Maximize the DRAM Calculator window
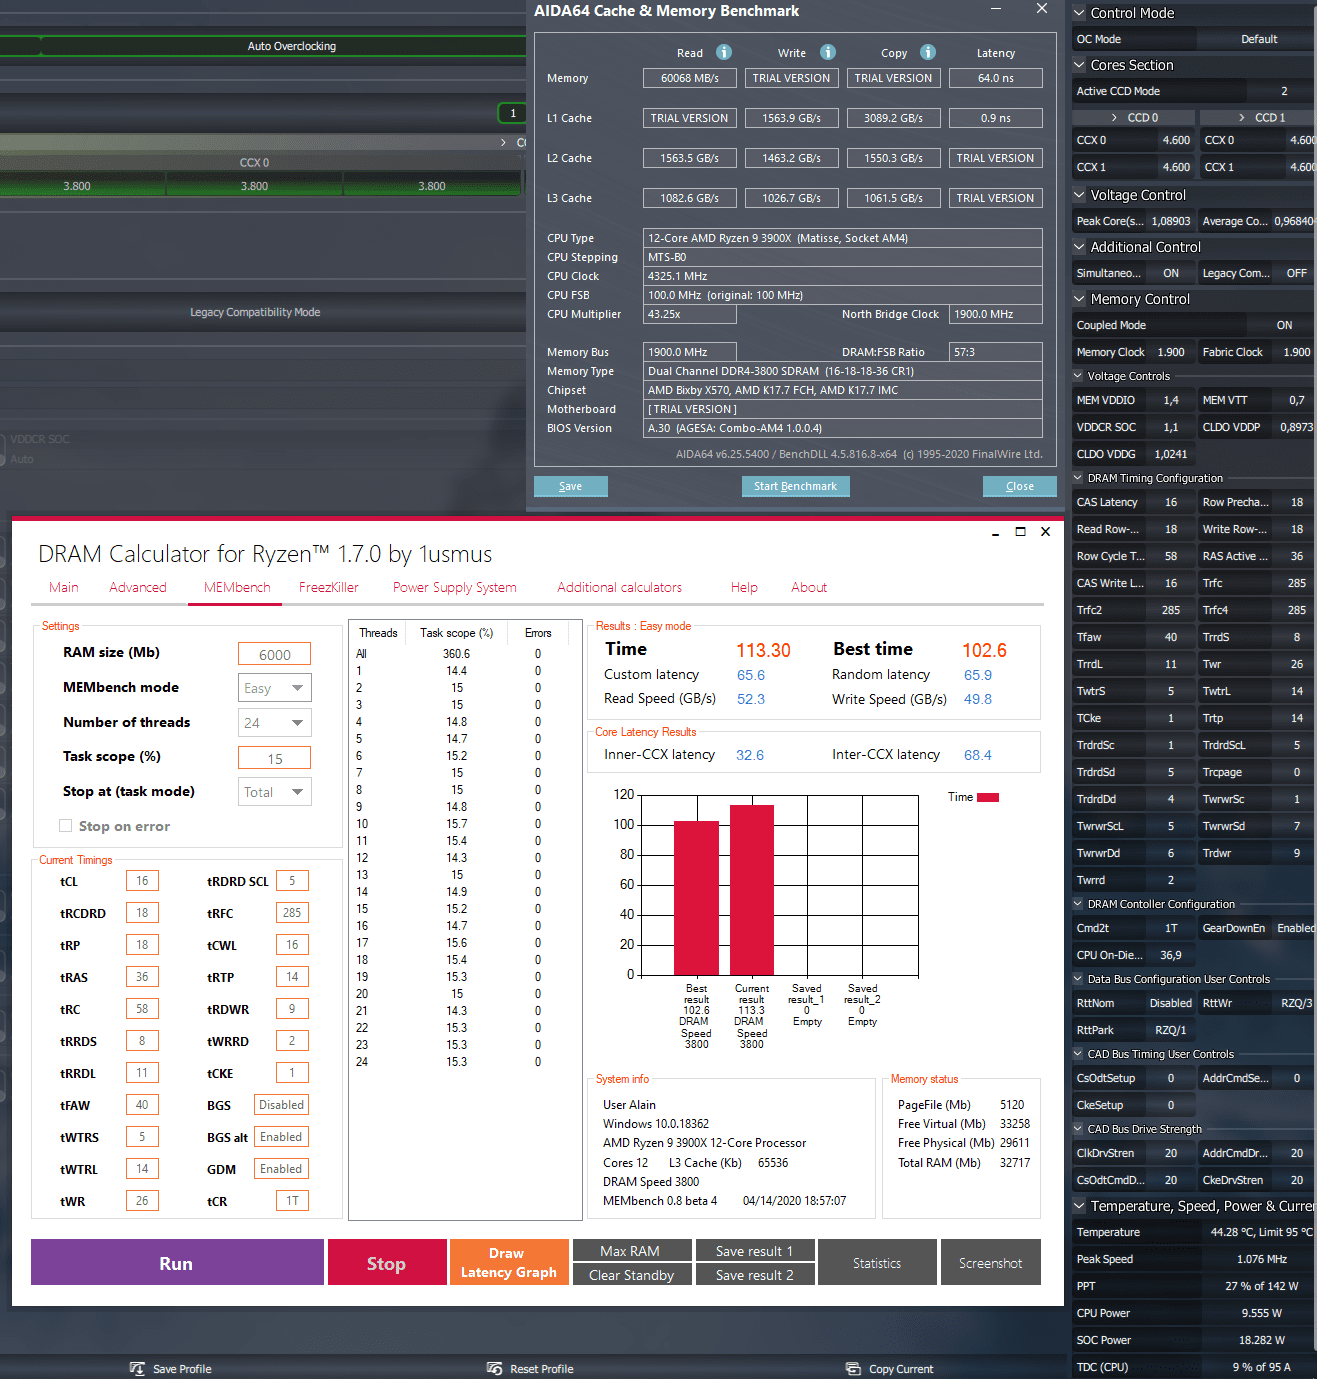The image size is (1317, 1379). [1020, 531]
